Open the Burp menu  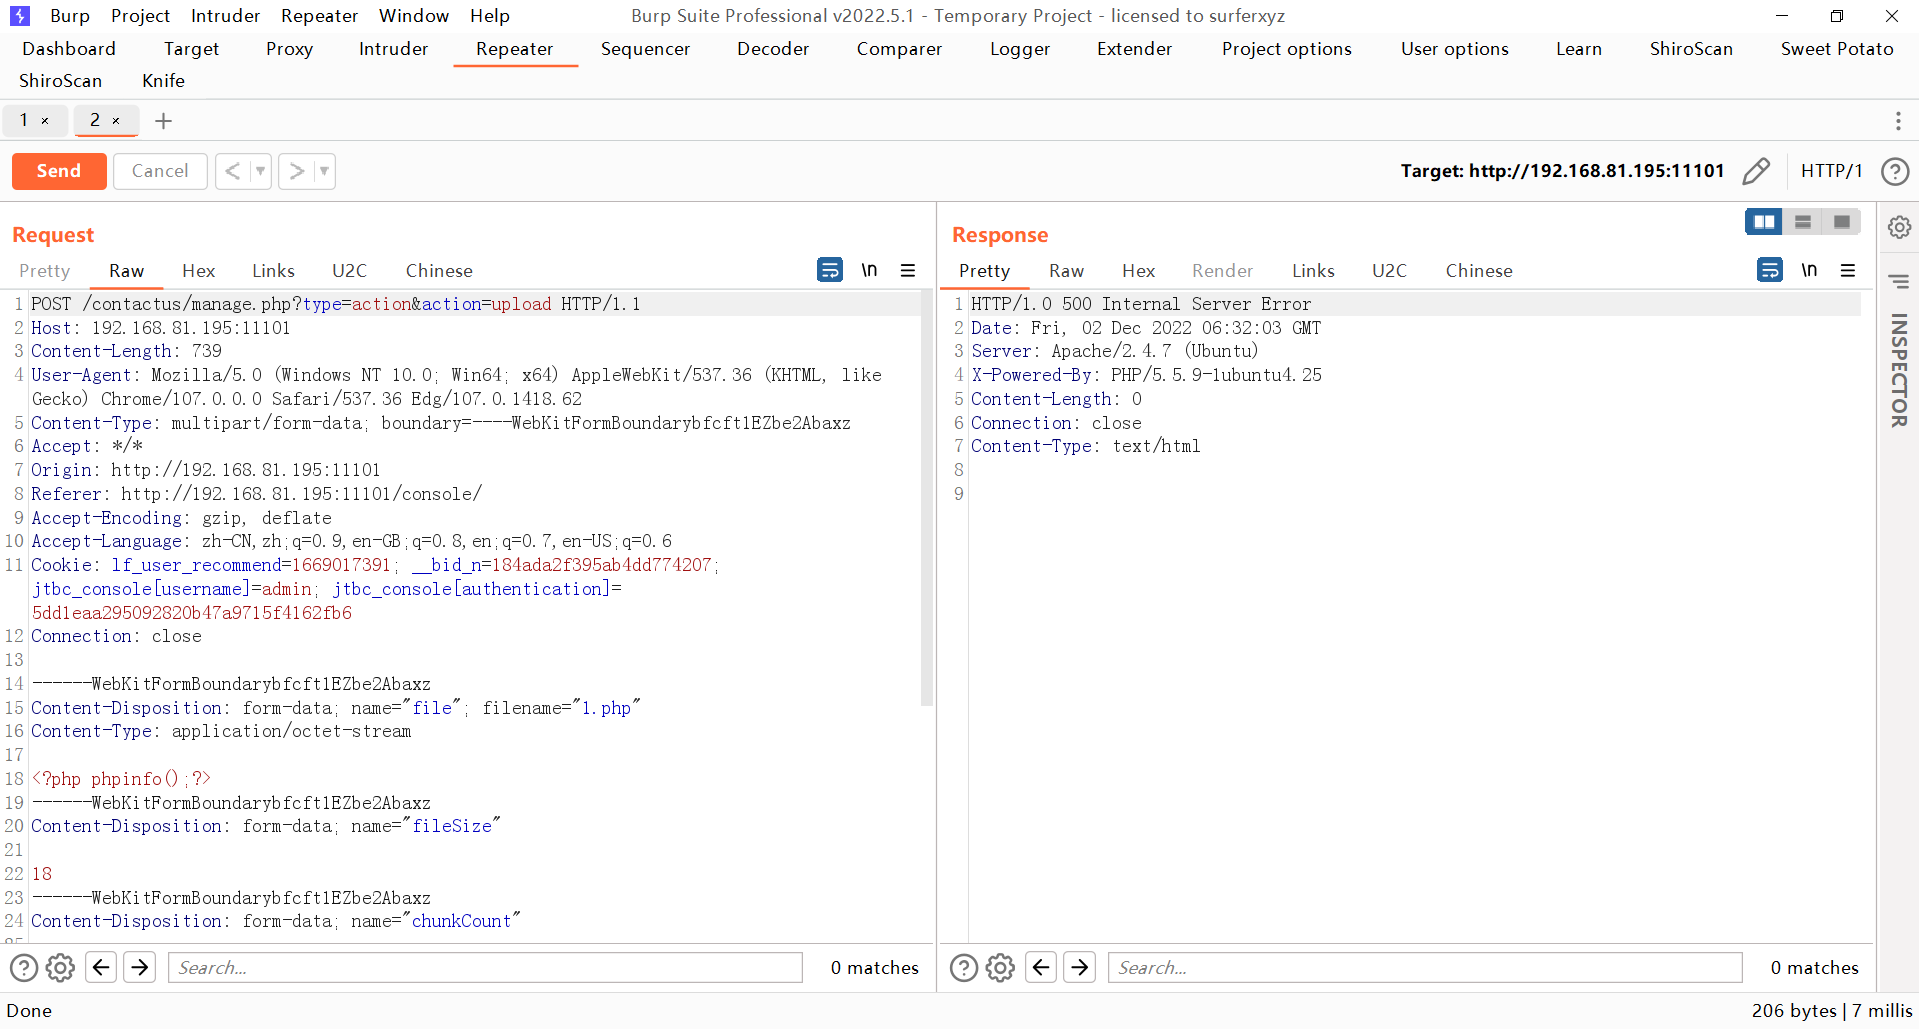coord(70,16)
